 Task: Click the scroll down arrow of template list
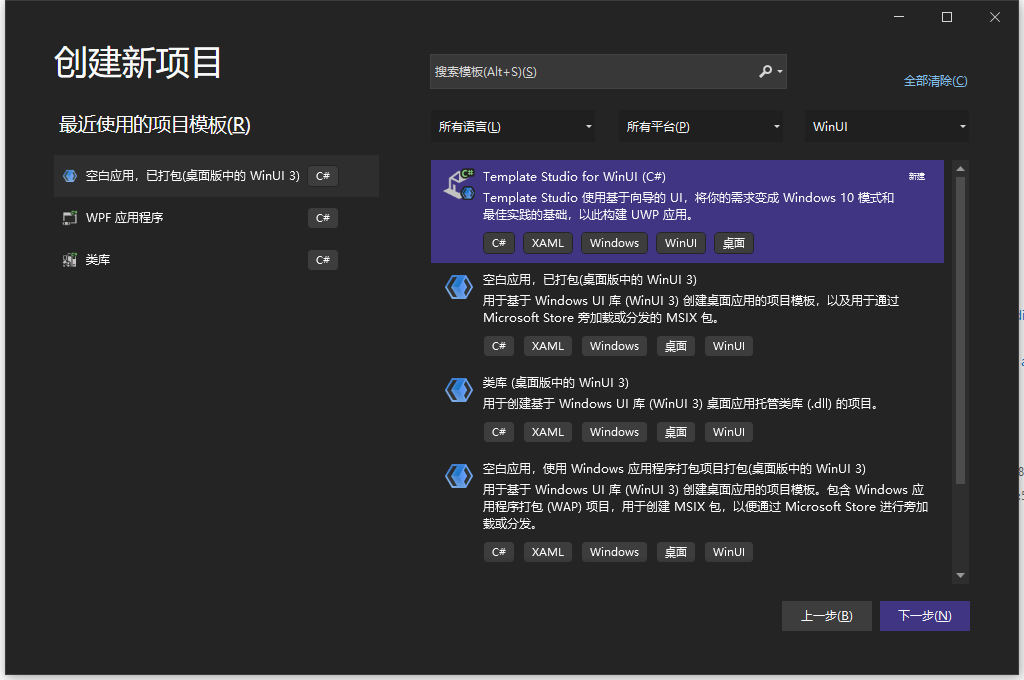(960, 575)
